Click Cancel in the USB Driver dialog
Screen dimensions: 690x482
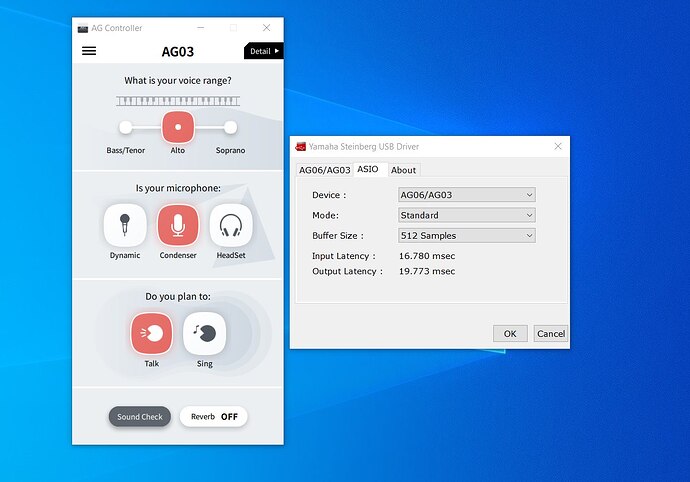551,334
